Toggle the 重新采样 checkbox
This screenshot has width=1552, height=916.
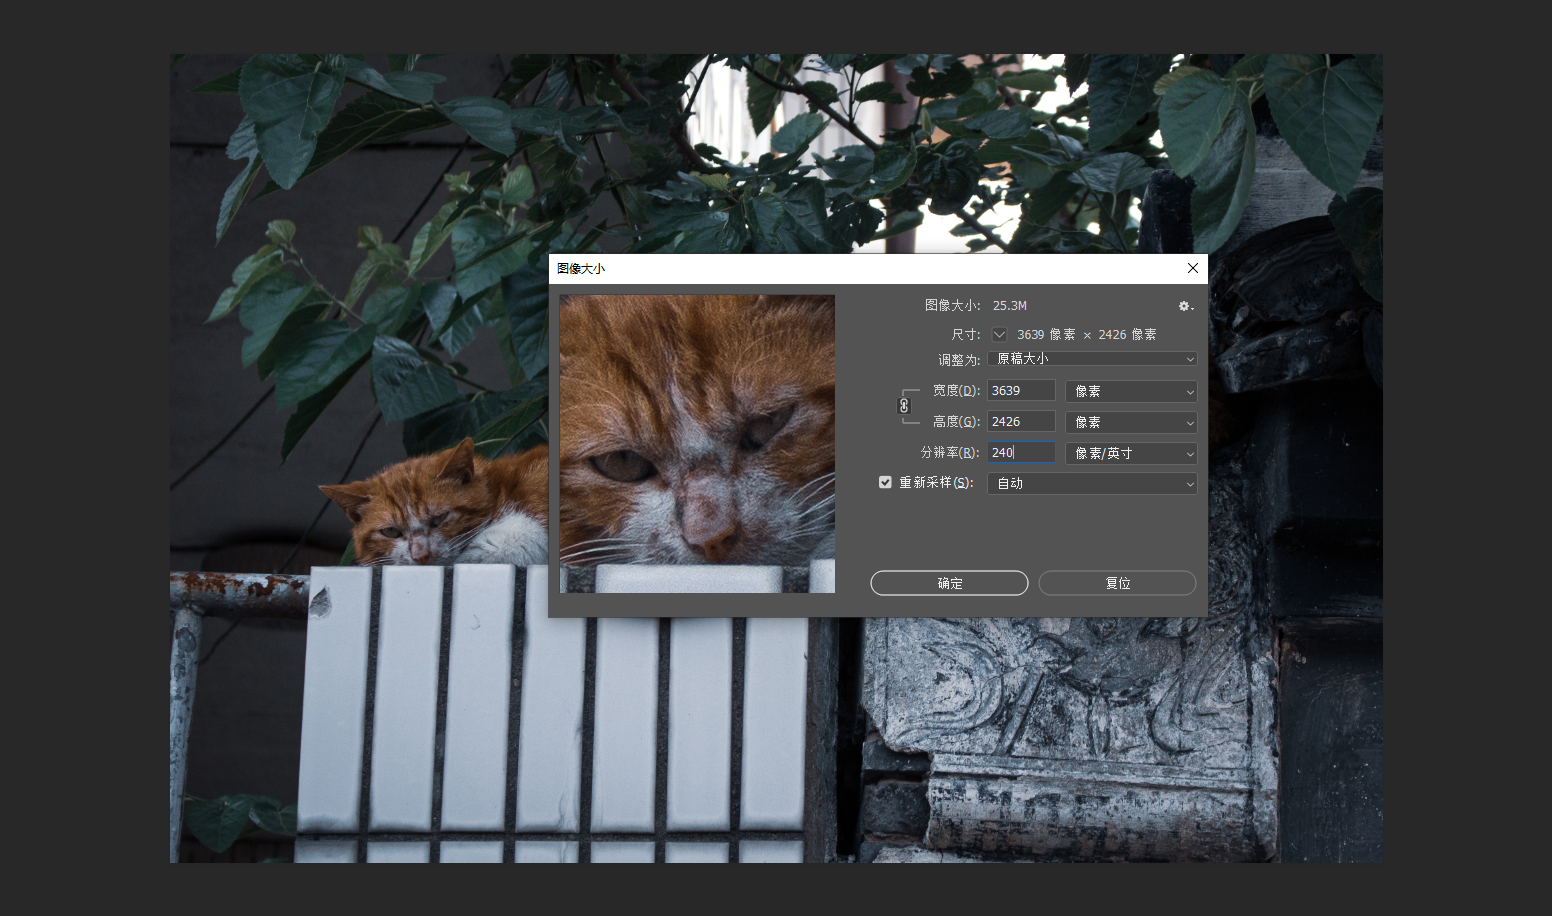[x=885, y=482]
